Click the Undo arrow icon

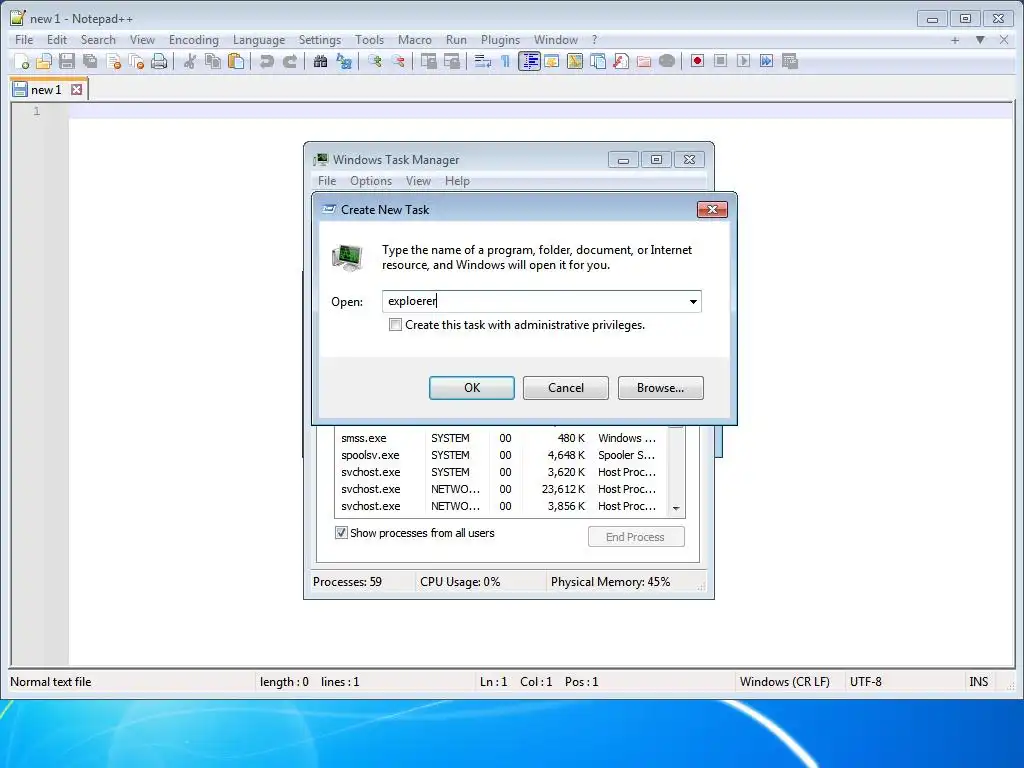pos(266,61)
